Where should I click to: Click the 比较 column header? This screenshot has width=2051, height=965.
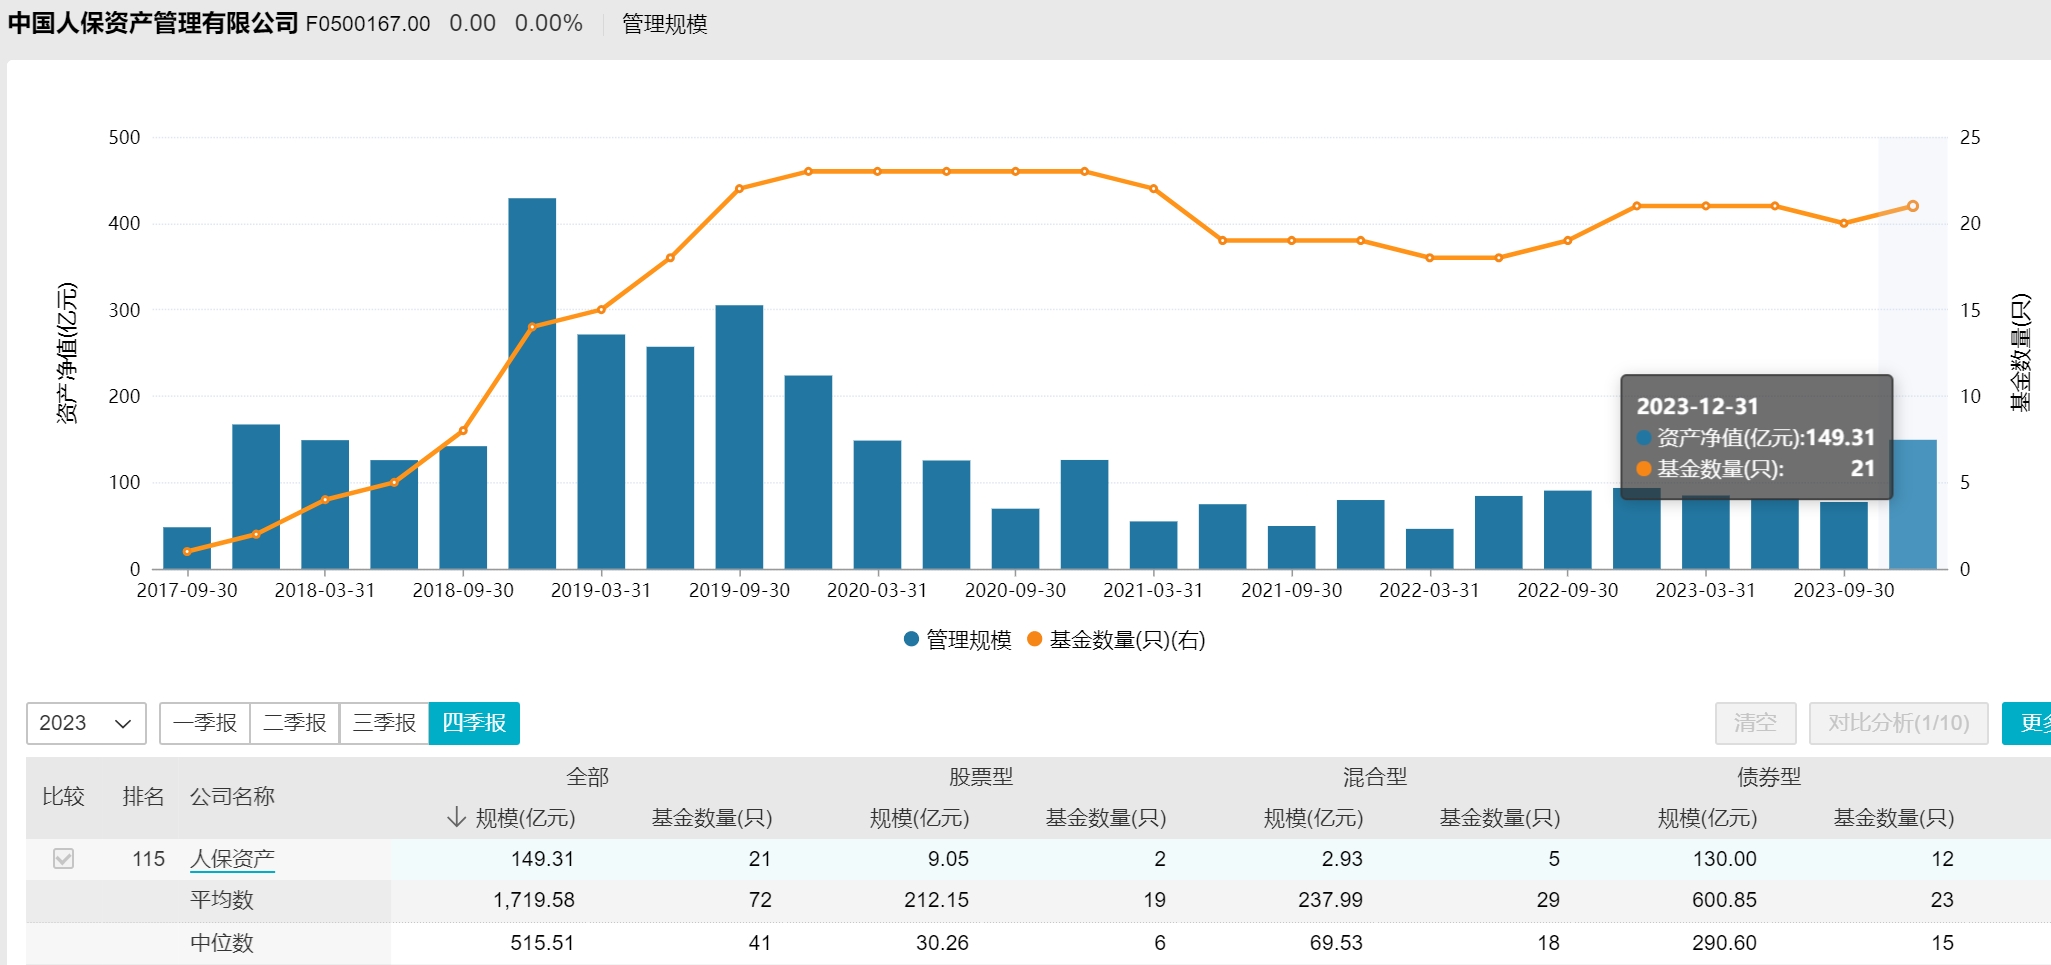click(x=63, y=797)
